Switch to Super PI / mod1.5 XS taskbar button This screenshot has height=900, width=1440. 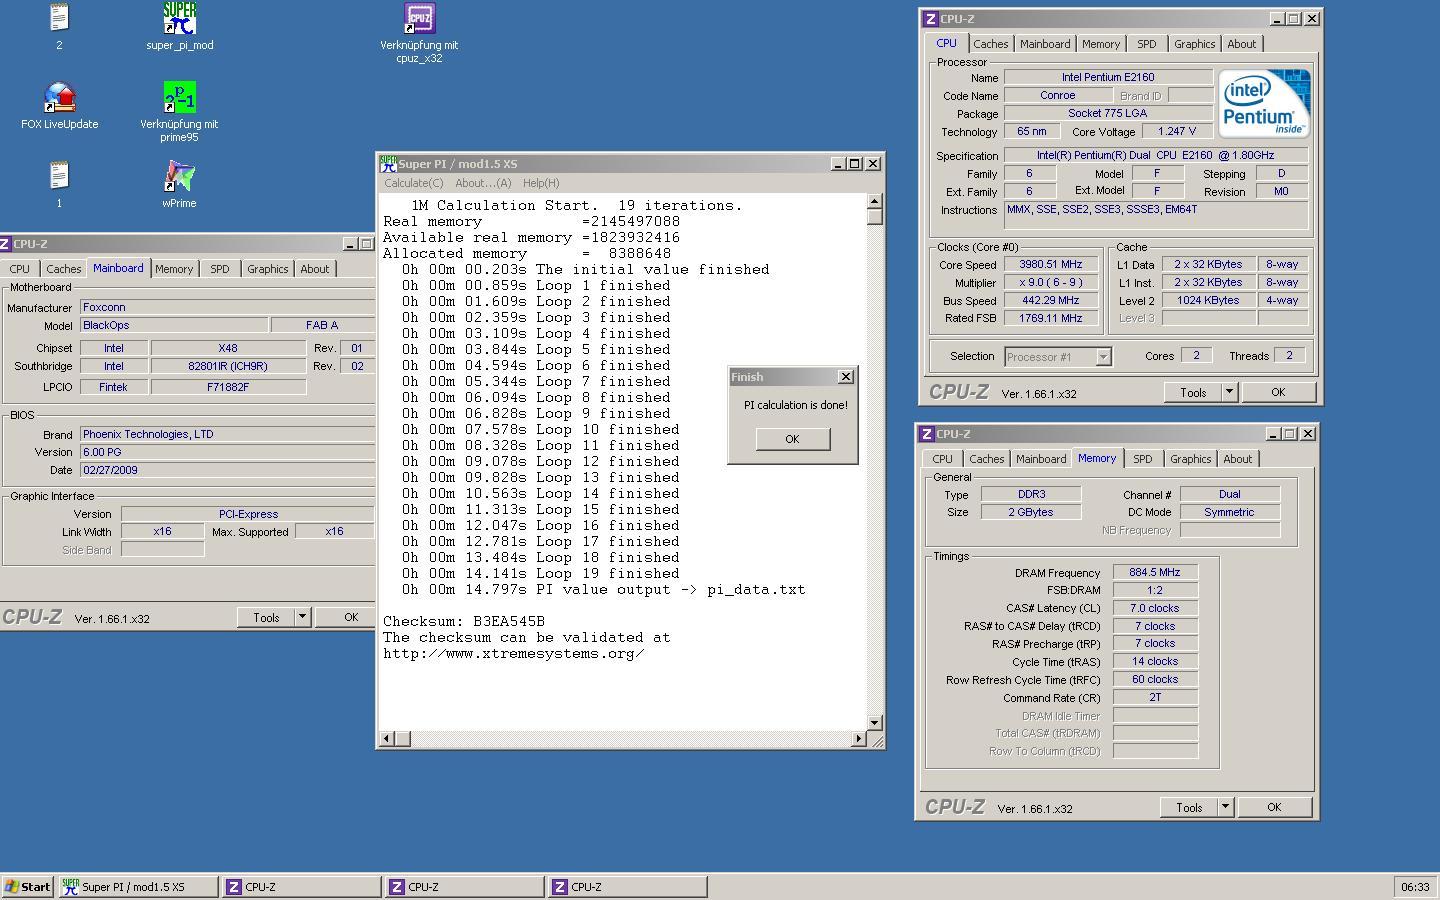point(138,886)
